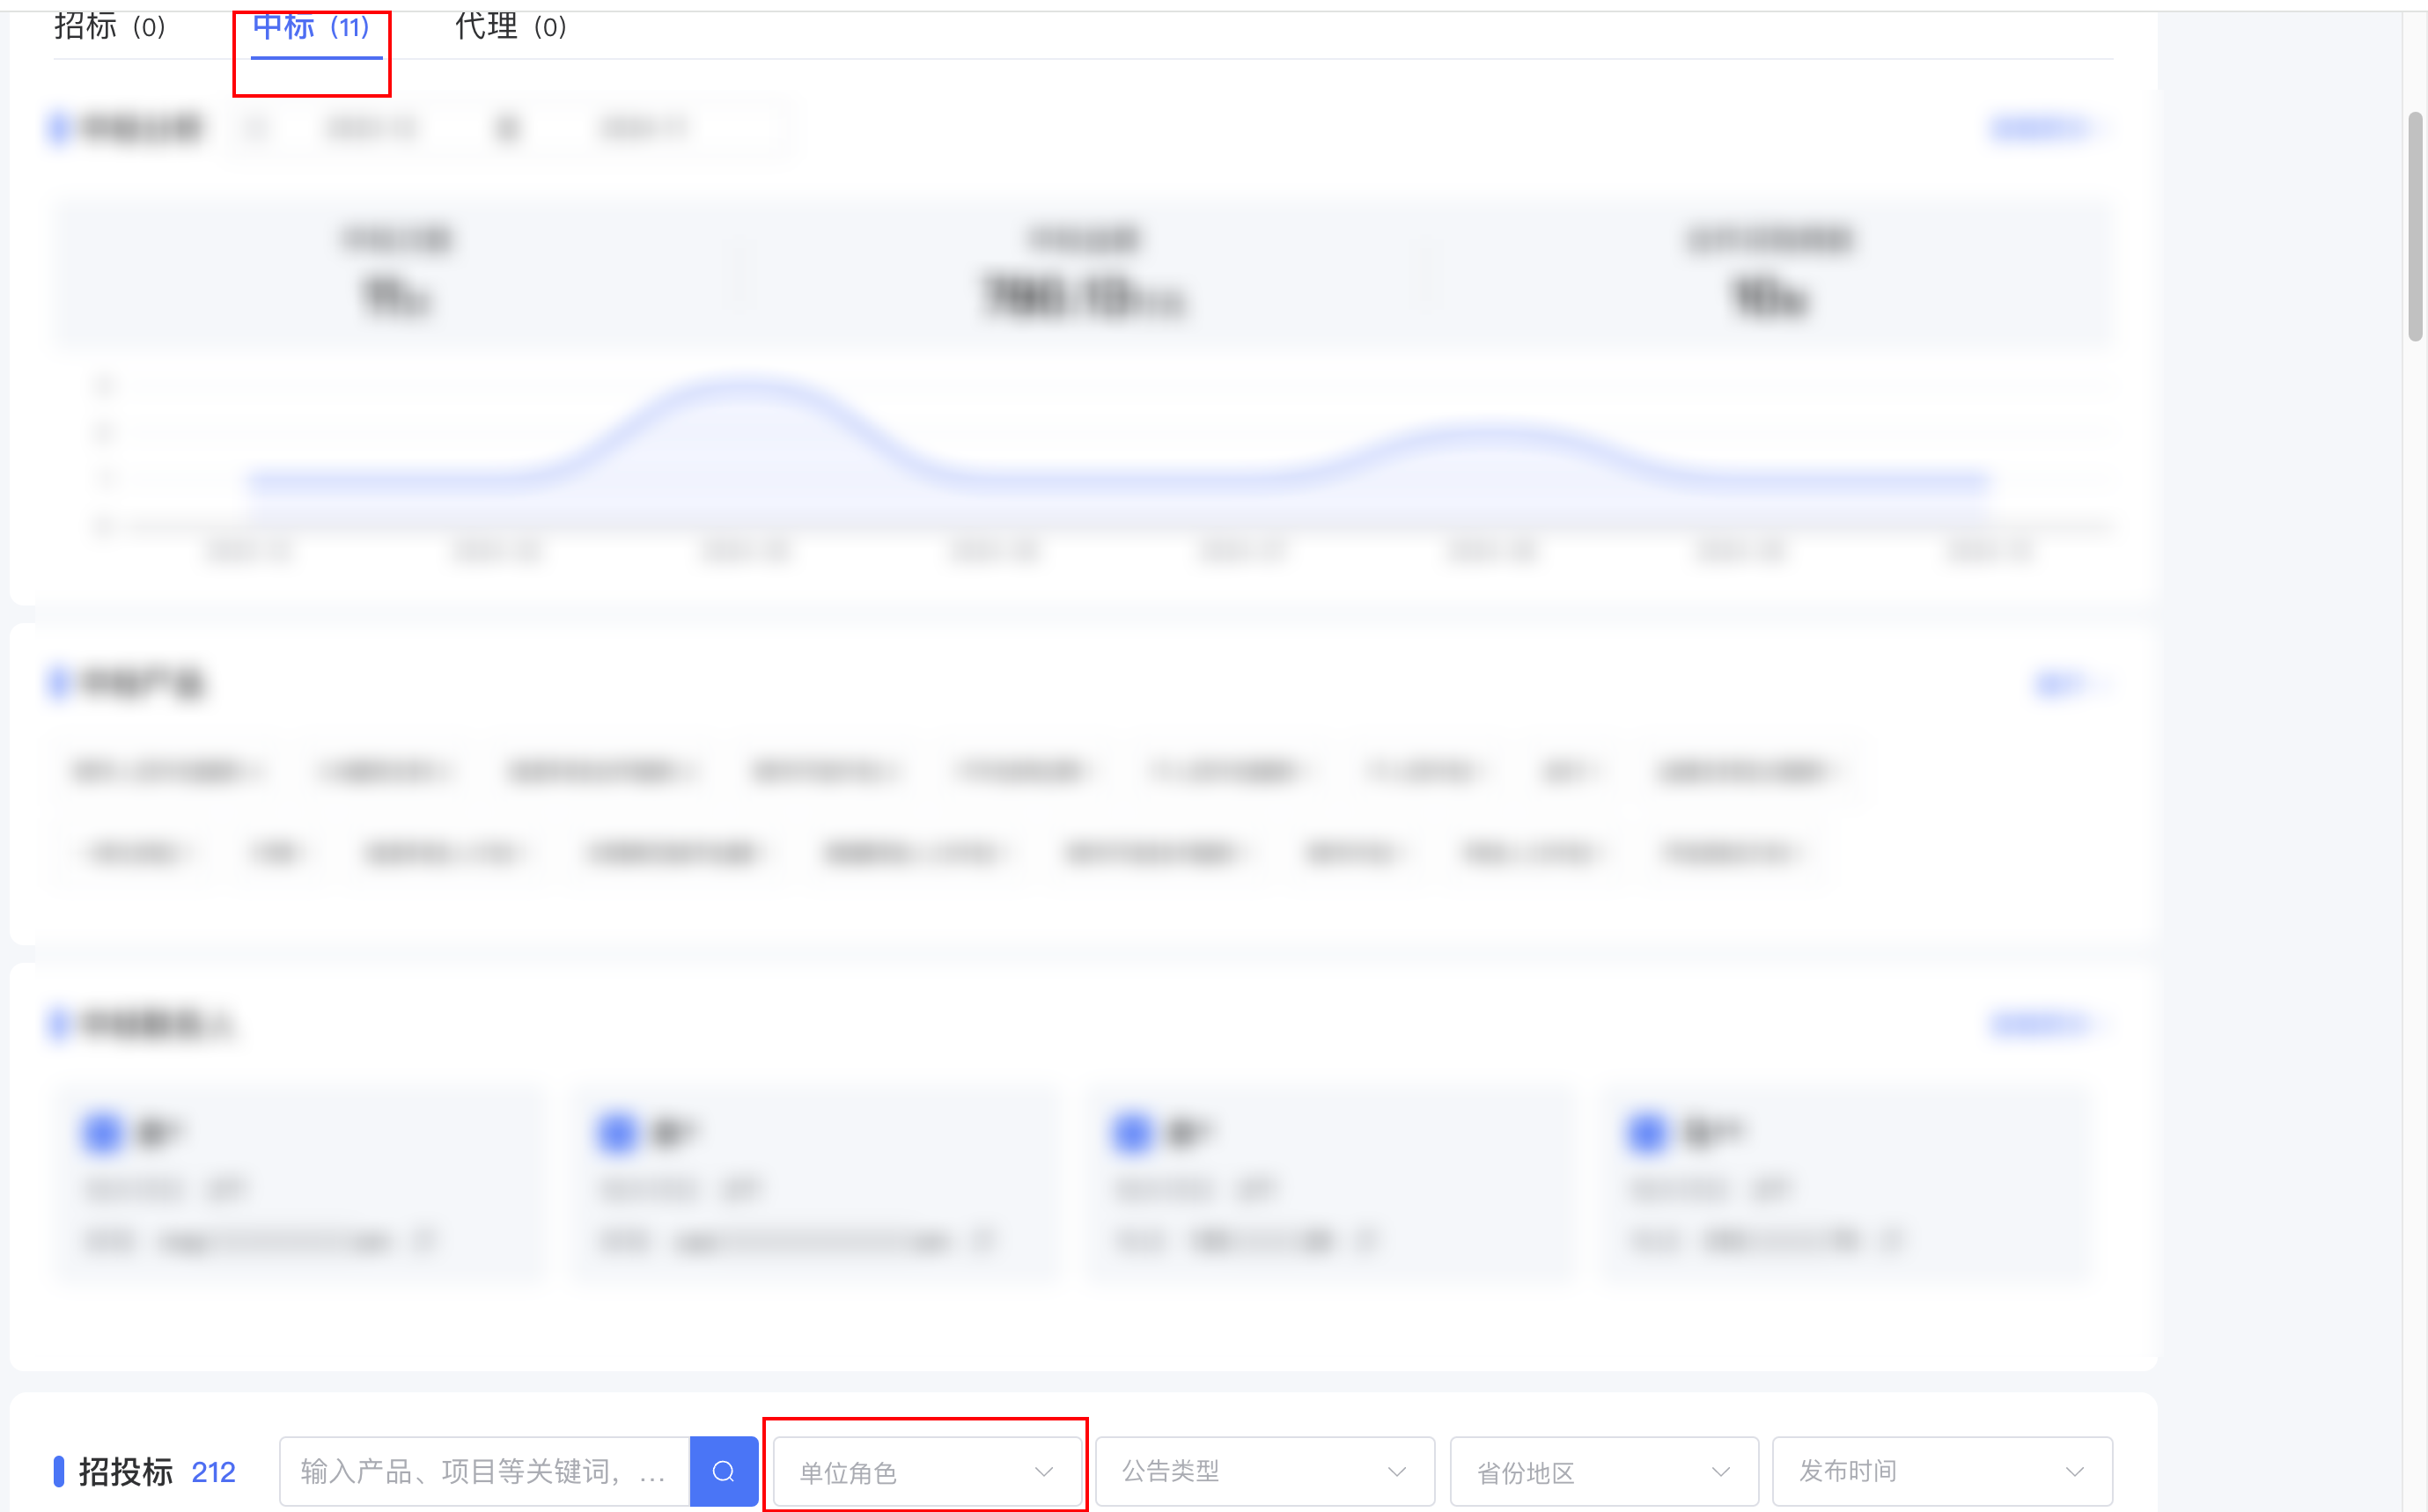Screen dimensions: 2428x1512
Task: Expand the 发布时间 dropdown
Action: coord(1941,1471)
